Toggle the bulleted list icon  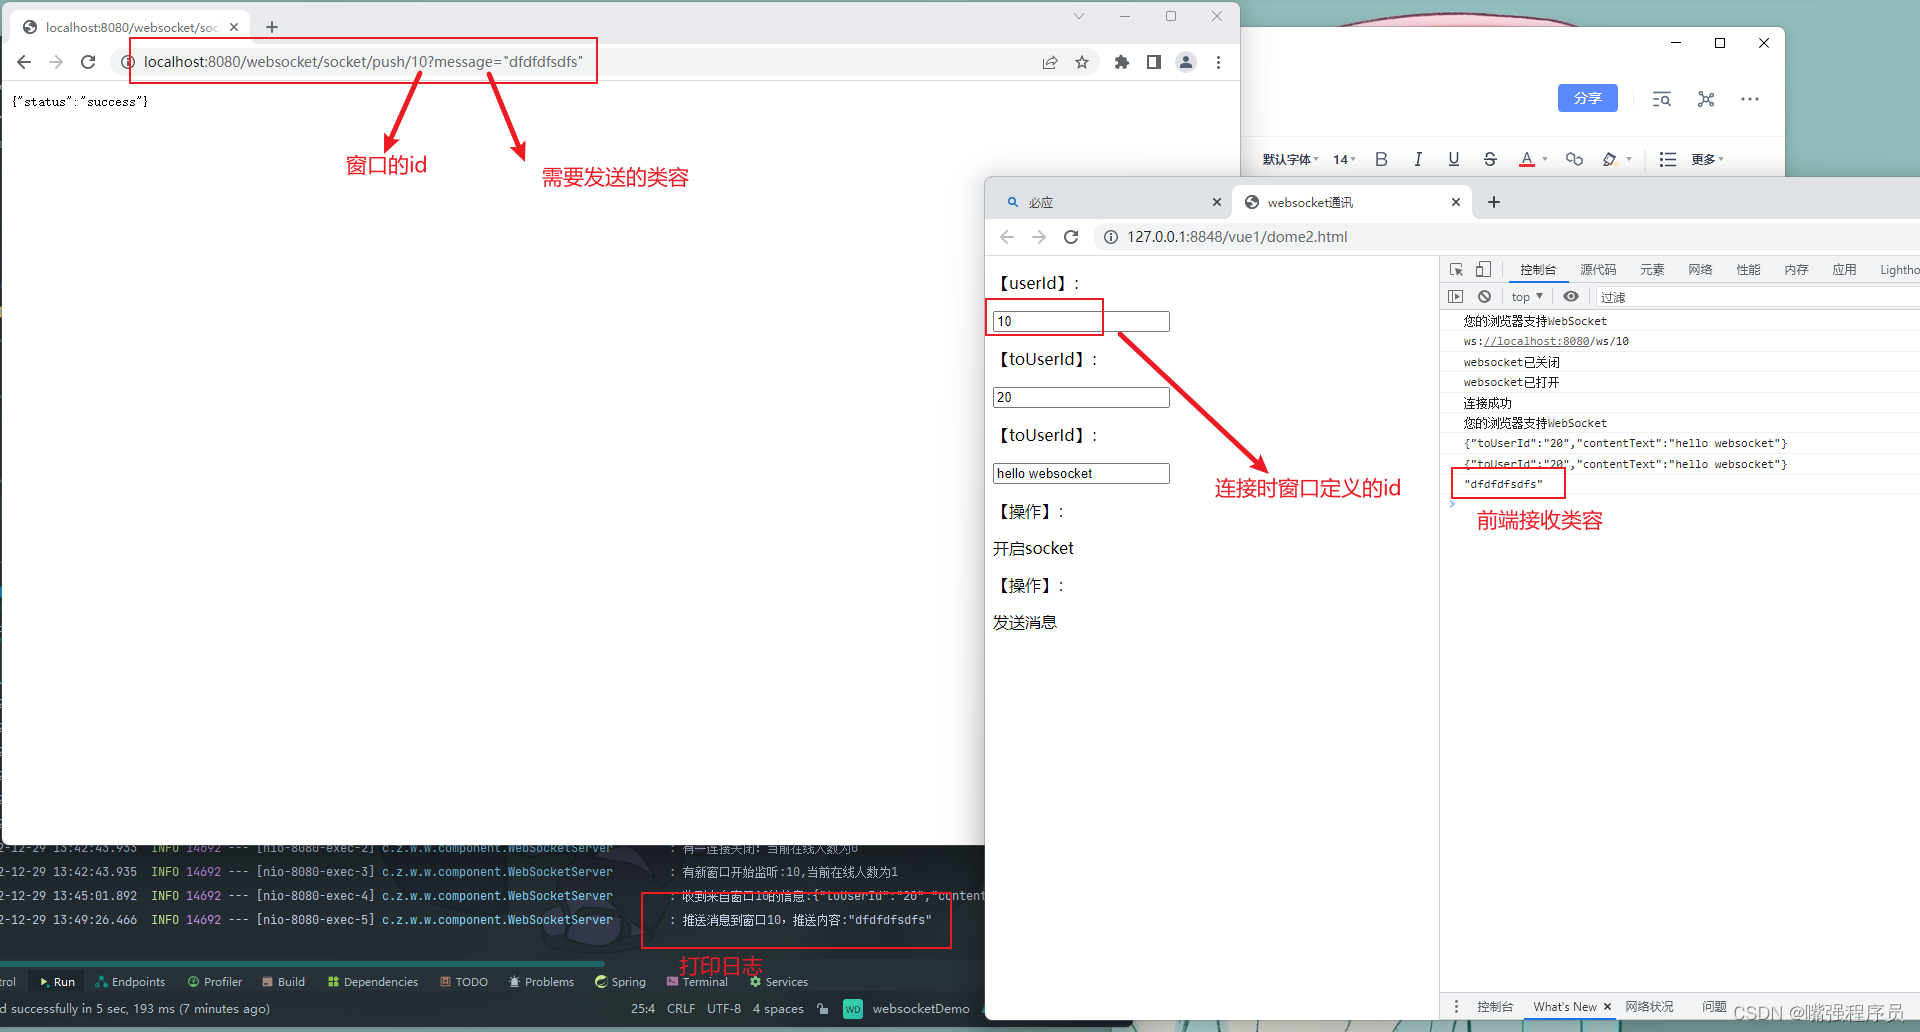coord(1667,159)
